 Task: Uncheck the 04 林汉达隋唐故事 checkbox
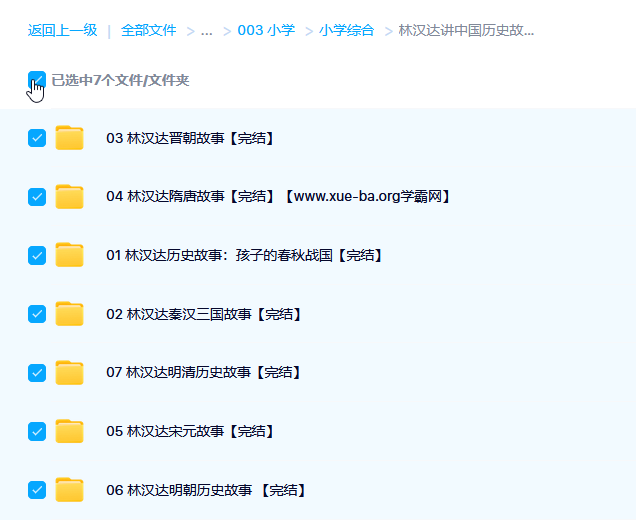(37, 197)
